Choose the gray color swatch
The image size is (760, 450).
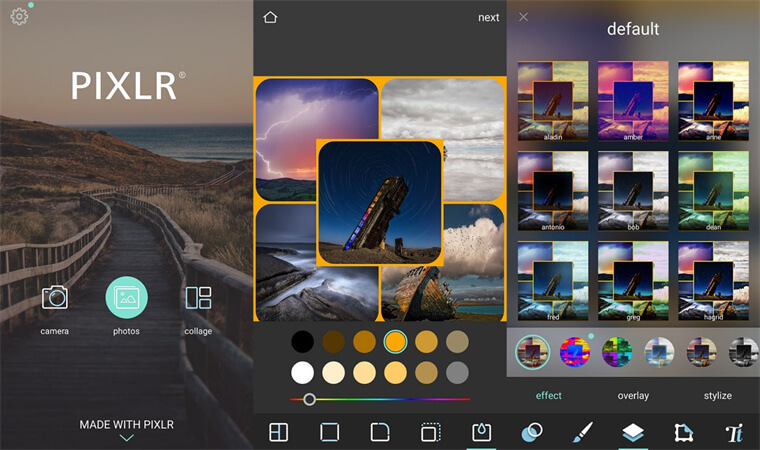457,373
